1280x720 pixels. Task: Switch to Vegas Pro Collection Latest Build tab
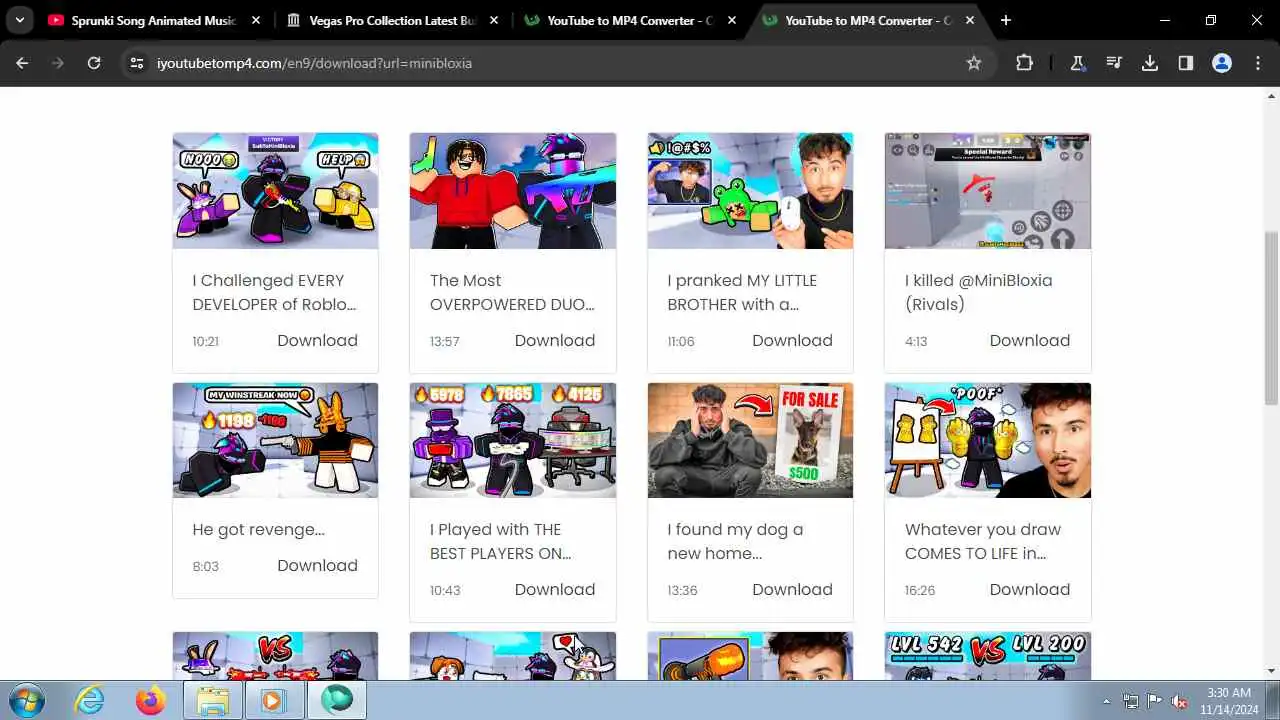(392, 20)
